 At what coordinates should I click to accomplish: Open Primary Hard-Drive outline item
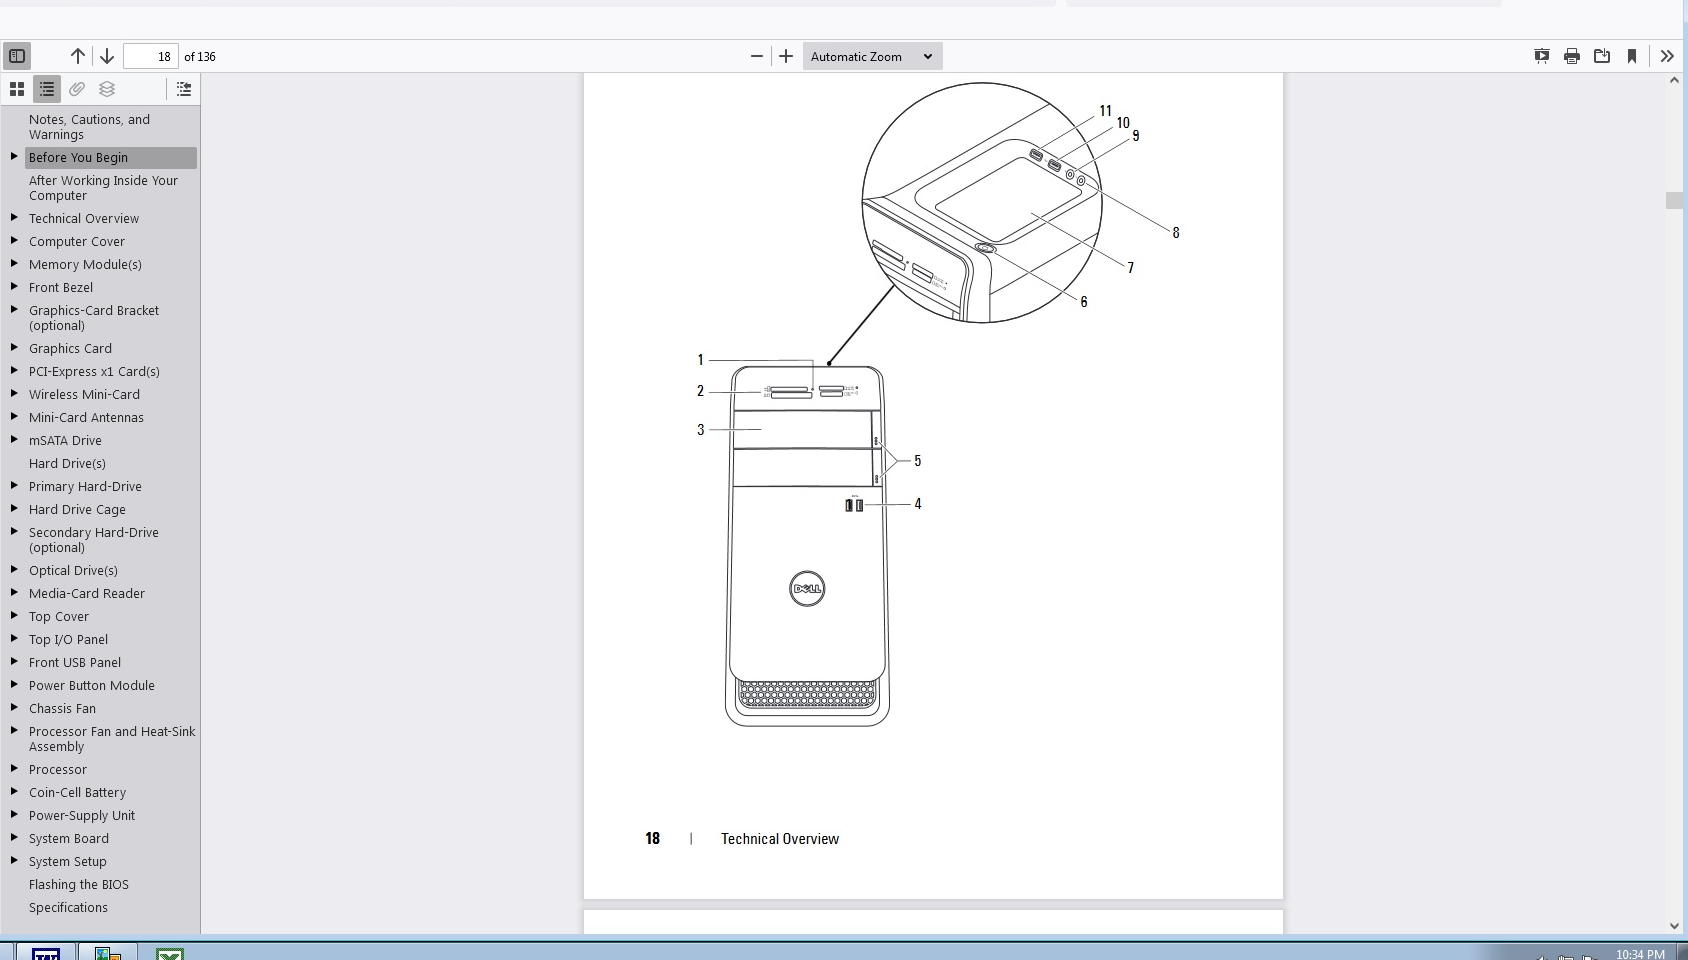(x=85, y=486)
